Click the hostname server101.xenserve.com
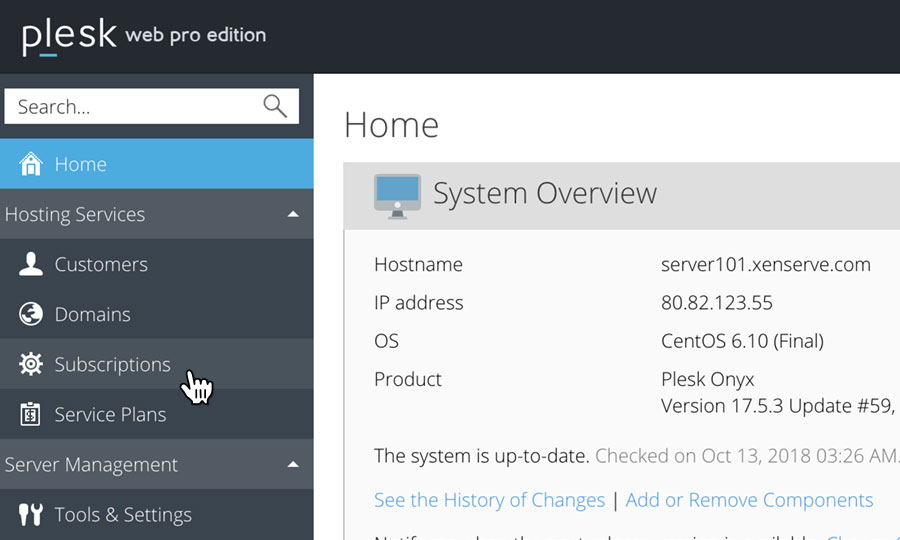 click(766, 265)
